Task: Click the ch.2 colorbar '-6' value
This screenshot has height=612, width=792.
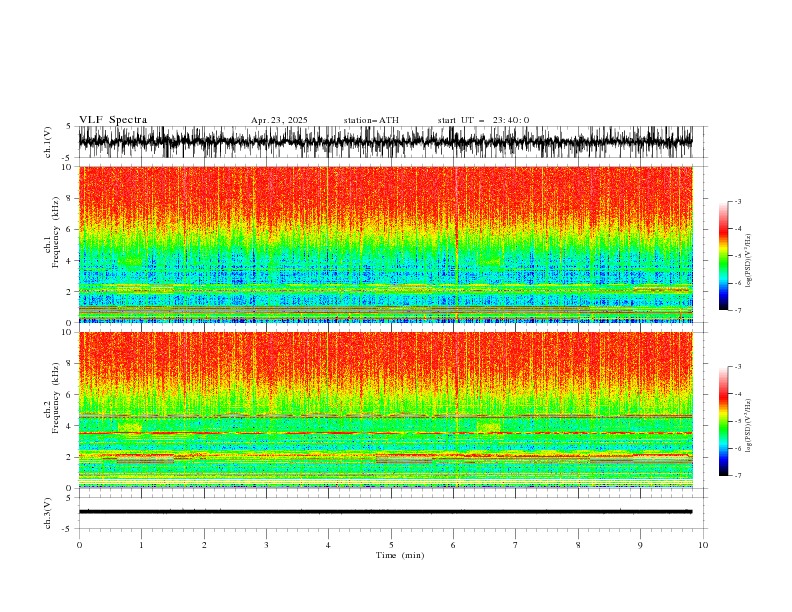Action: (x=738, y=448)
